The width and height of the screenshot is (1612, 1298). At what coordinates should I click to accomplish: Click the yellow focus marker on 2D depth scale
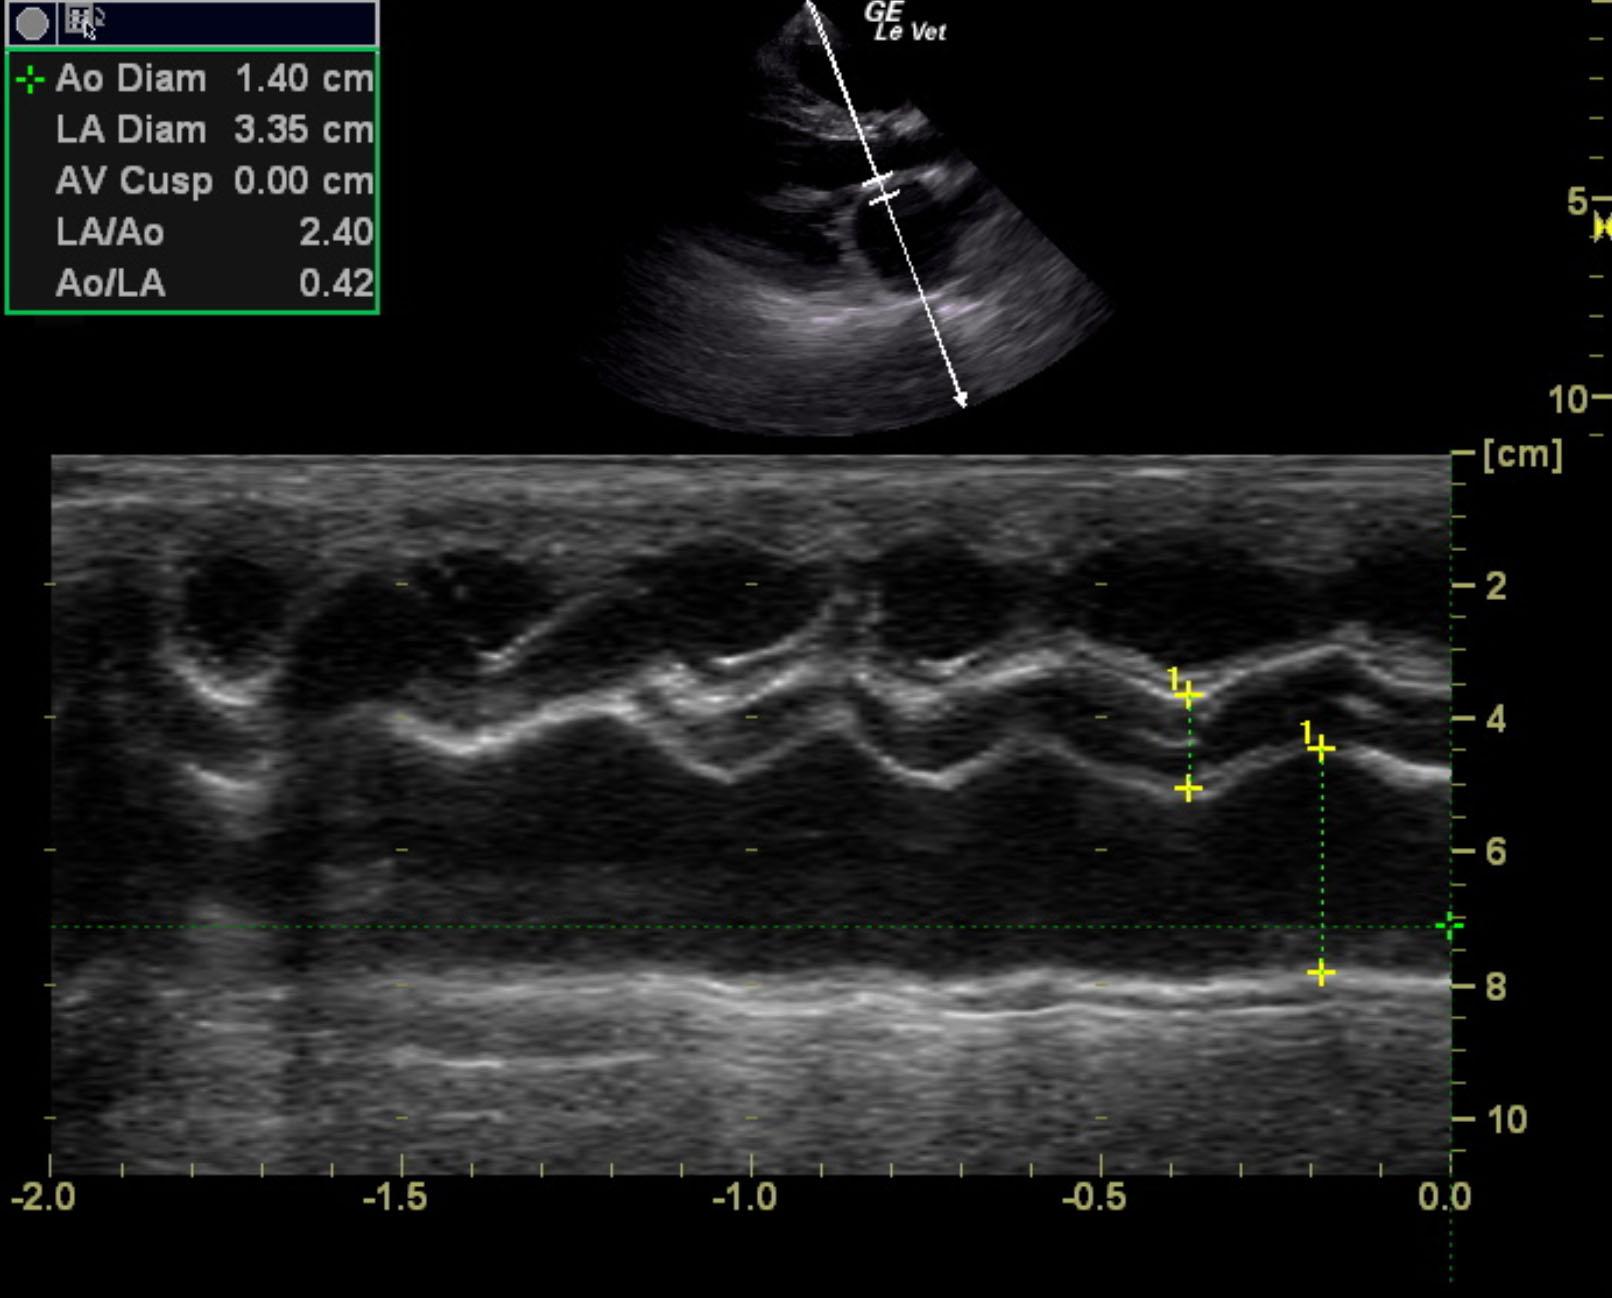click(1603, 228)
